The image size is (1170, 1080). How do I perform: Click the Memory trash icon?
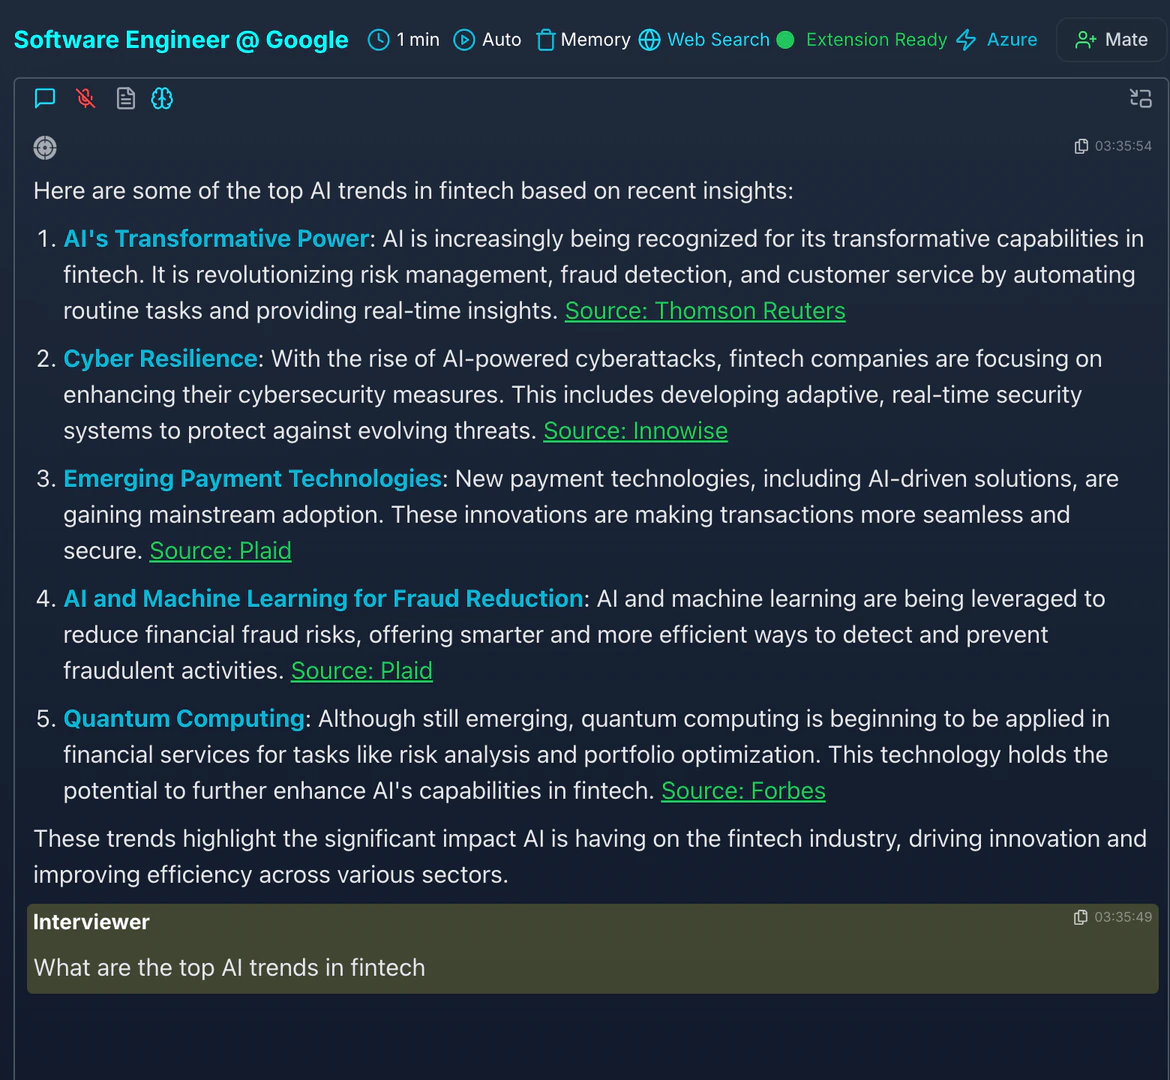point(545,39)
